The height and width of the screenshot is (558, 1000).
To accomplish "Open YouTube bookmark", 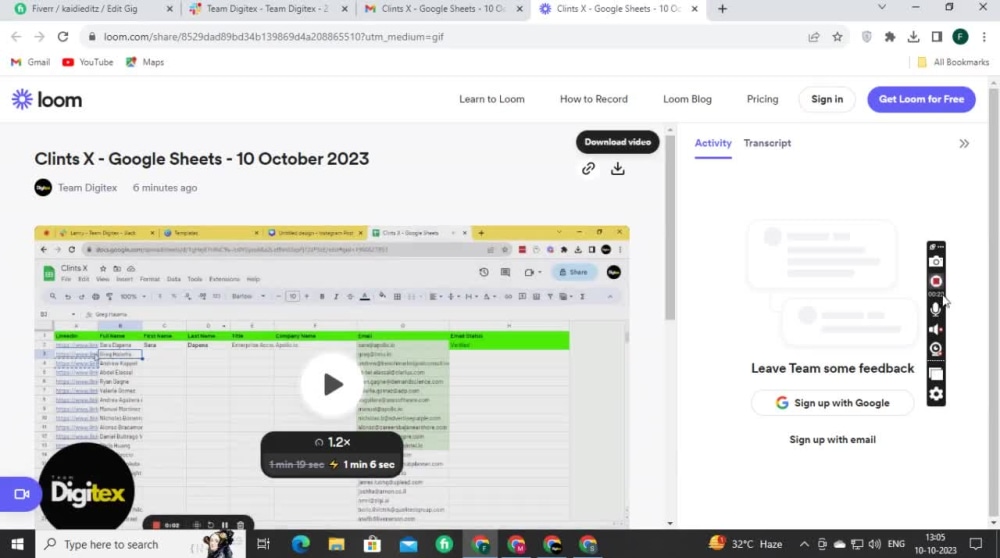I will [88, 62].
